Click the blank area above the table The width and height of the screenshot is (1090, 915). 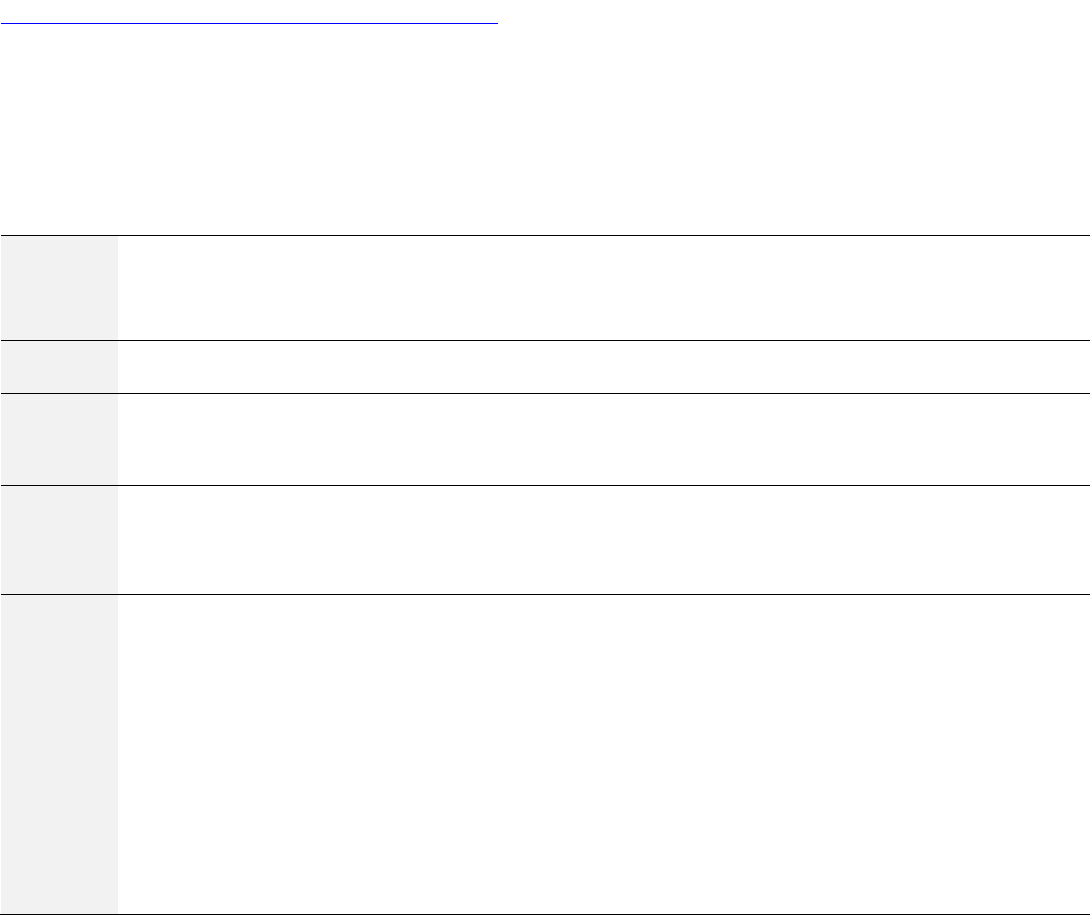coord(544,130)
